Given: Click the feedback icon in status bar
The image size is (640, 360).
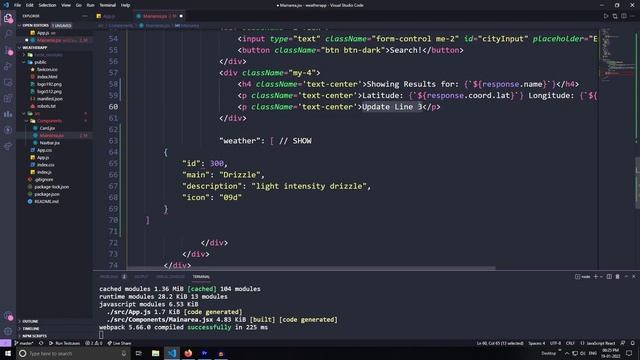Looking at the screenshot, I should (623, 343).
